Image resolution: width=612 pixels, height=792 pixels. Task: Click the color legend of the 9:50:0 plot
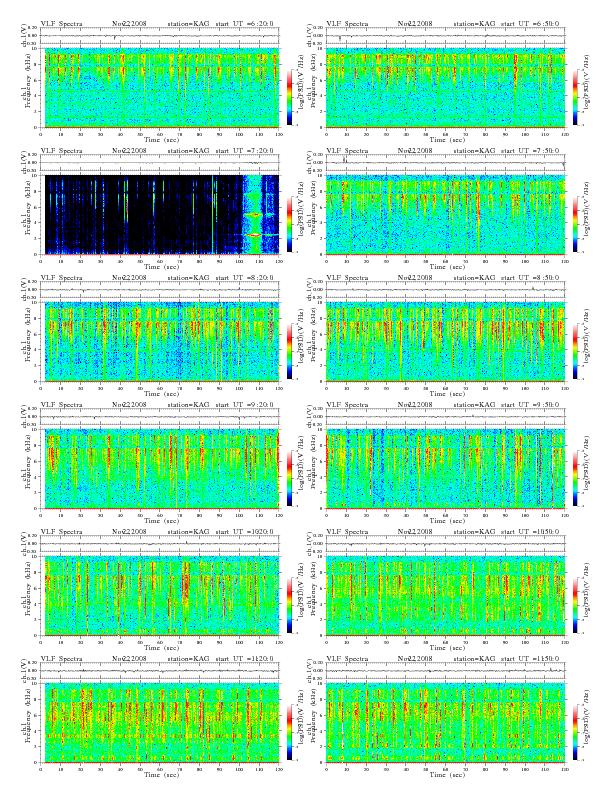click(x=576, y=478)
